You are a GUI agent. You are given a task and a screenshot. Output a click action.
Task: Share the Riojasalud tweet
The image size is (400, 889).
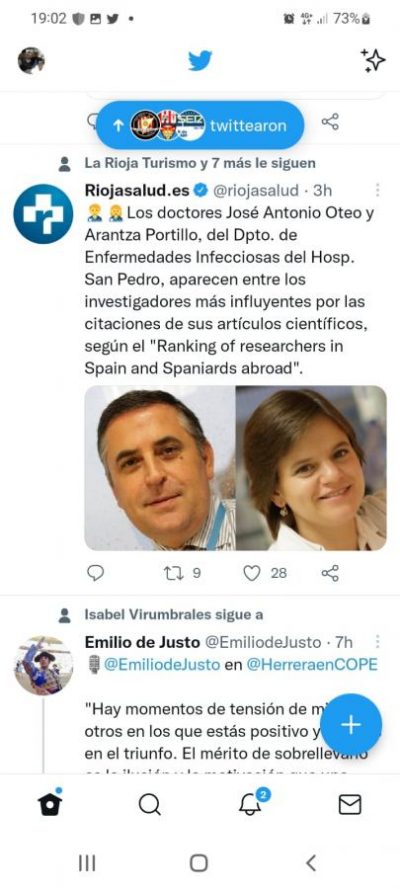tap(330, 573)
